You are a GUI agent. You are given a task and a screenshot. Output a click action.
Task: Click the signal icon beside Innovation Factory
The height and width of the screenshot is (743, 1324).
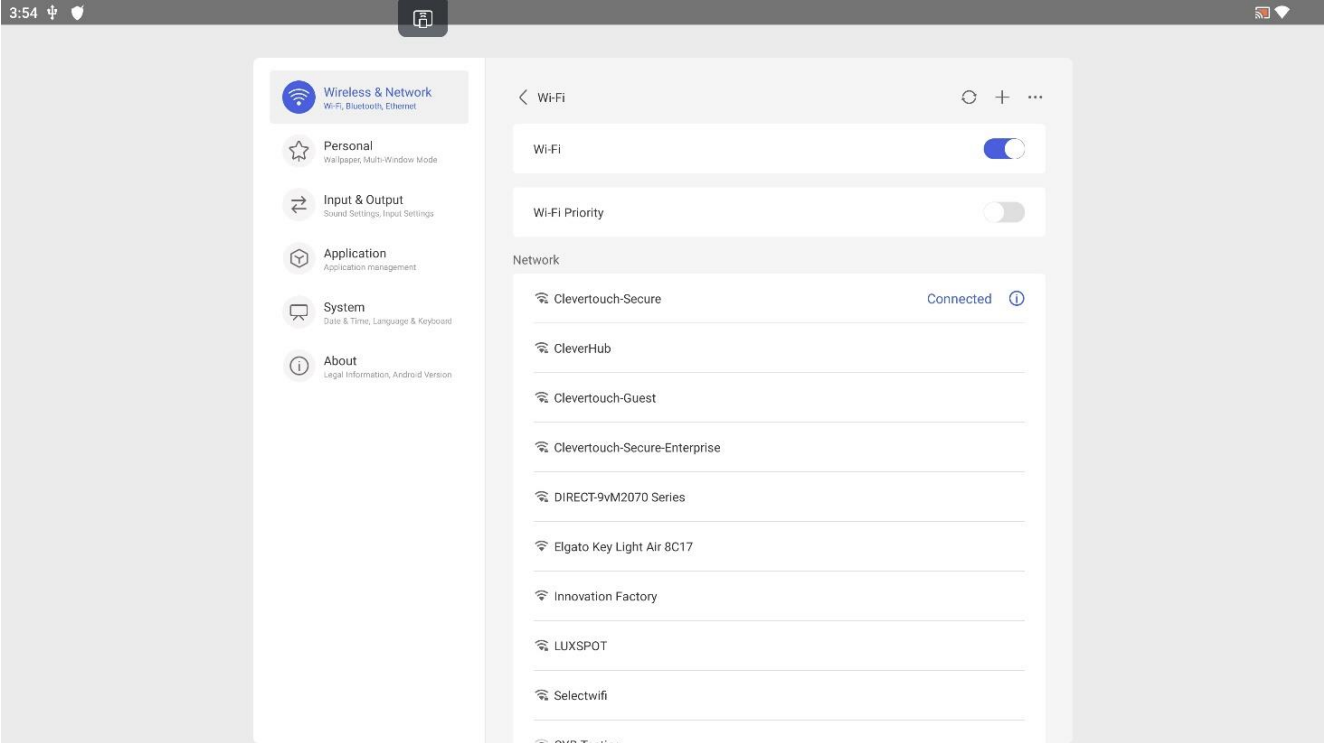click(542, 597)
